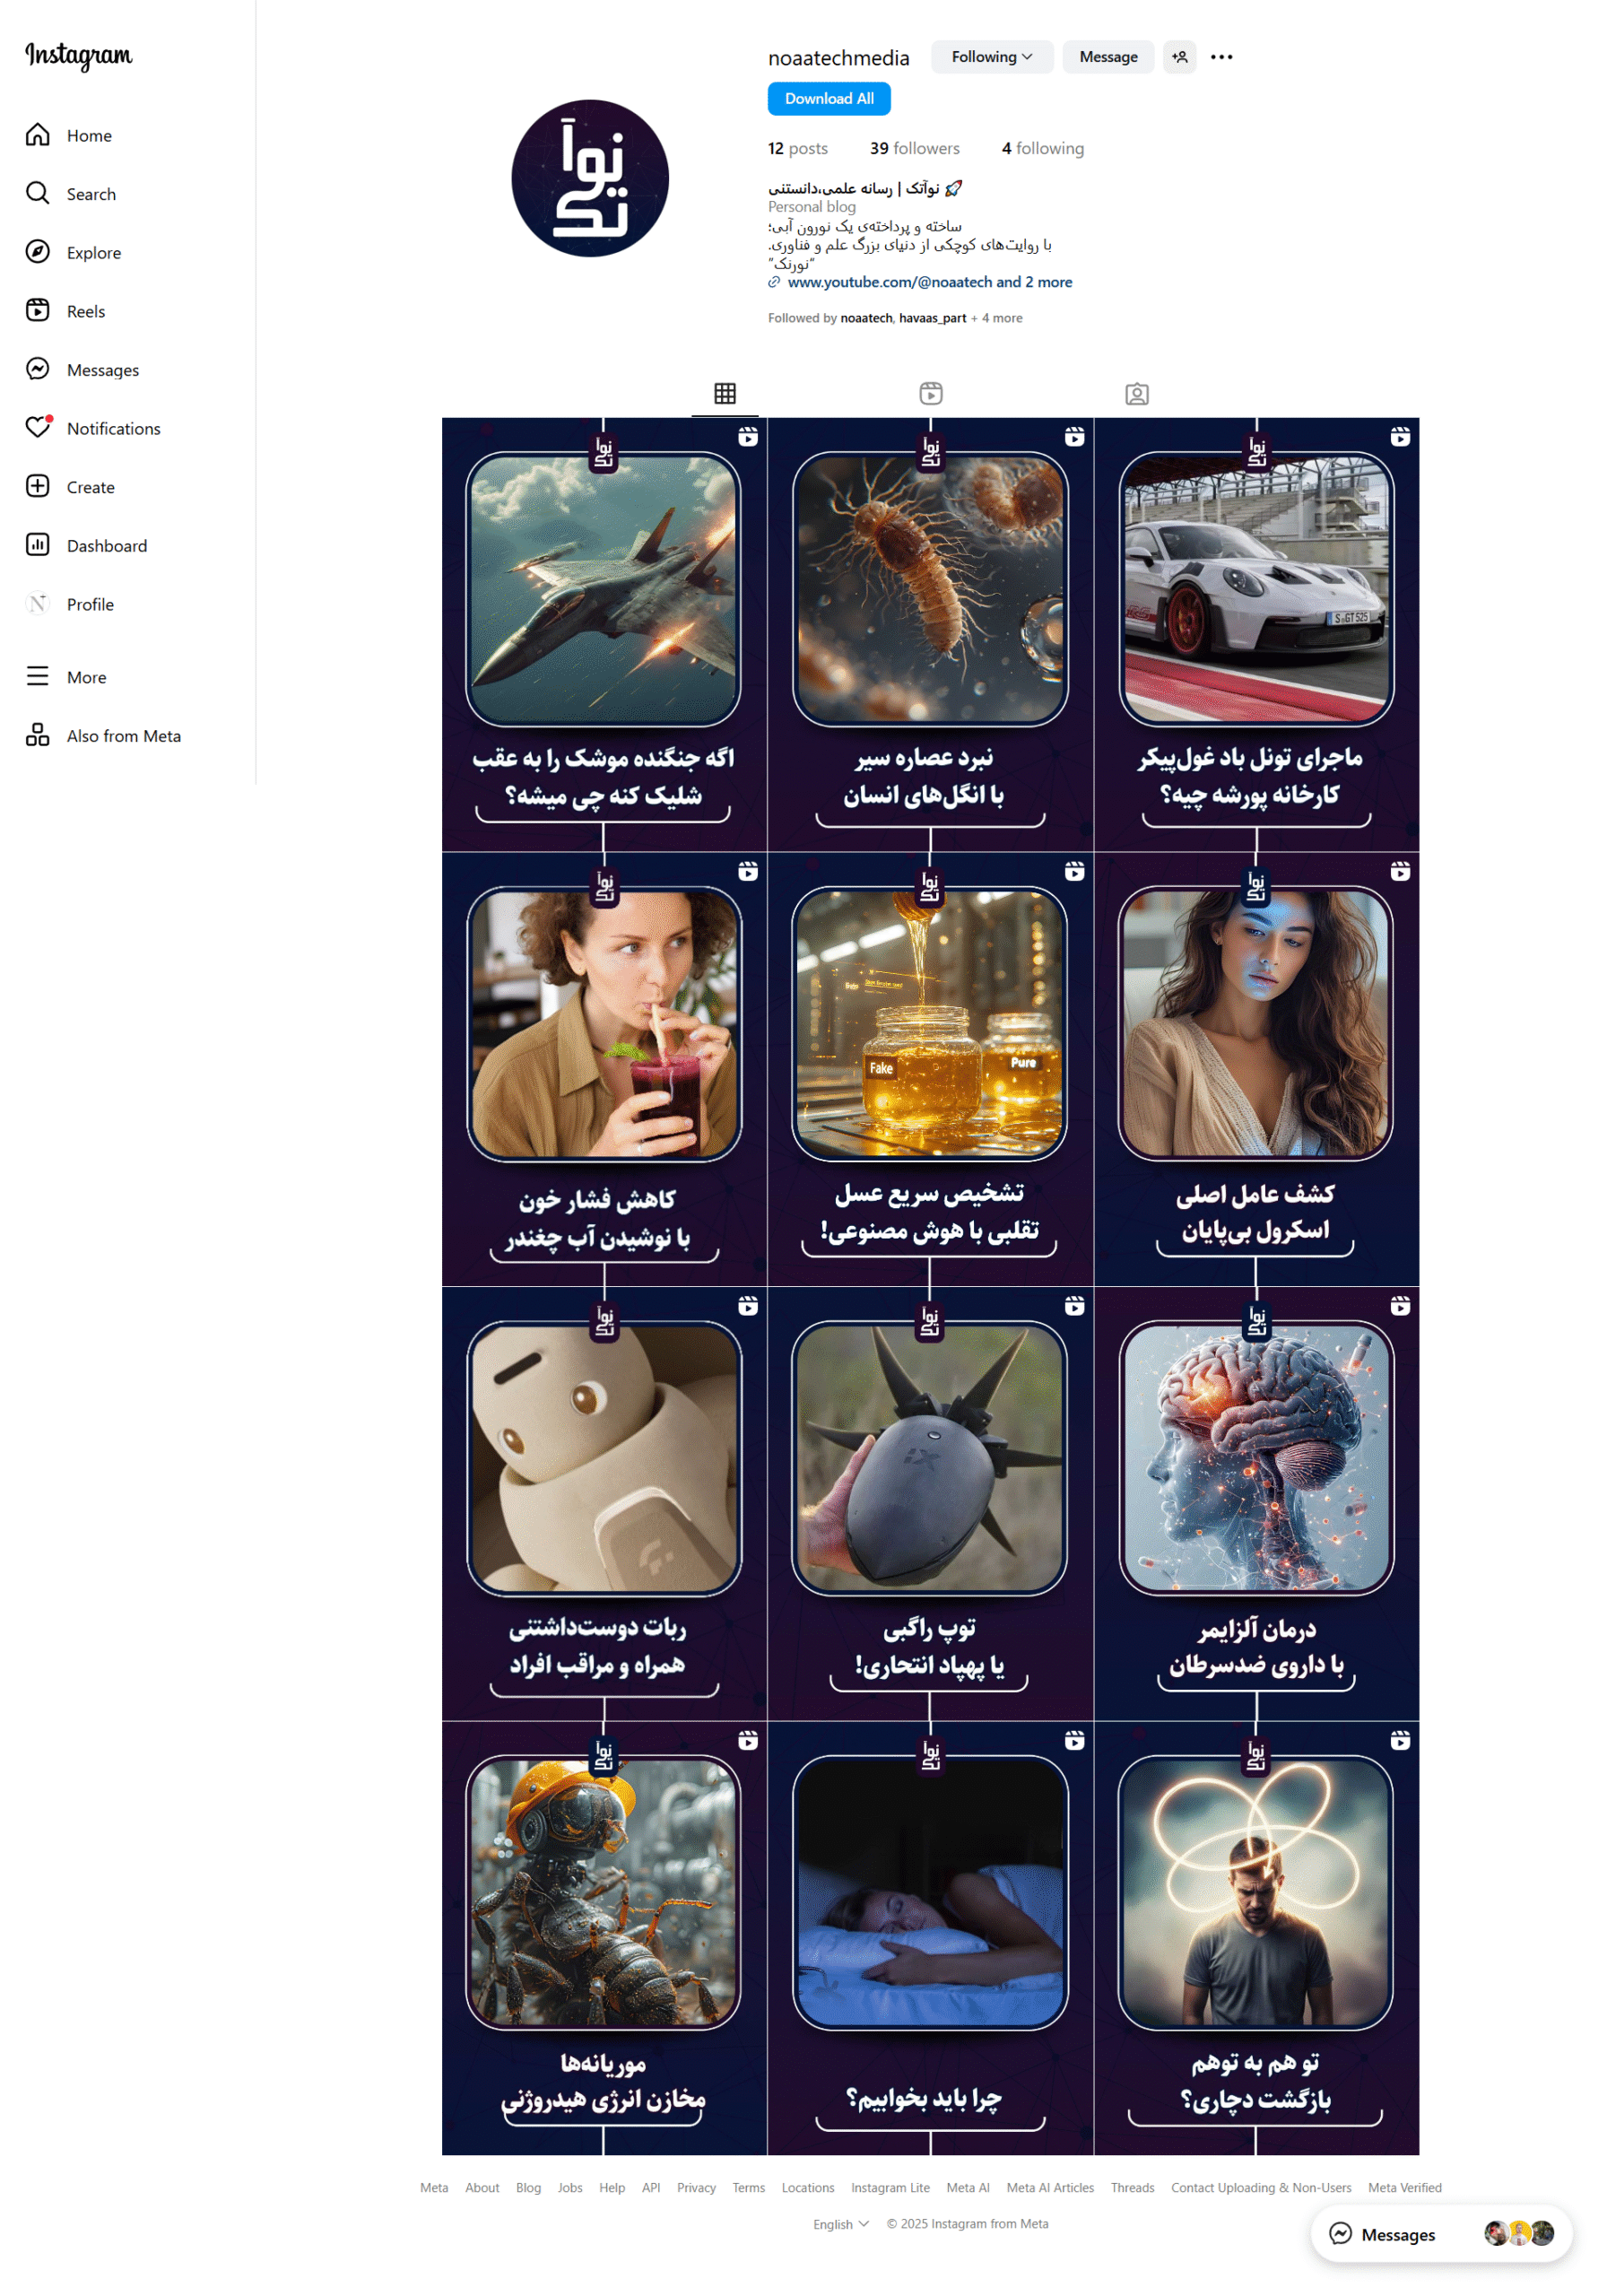
Task: Click the Create plus icon
Action: coord(37,487)
